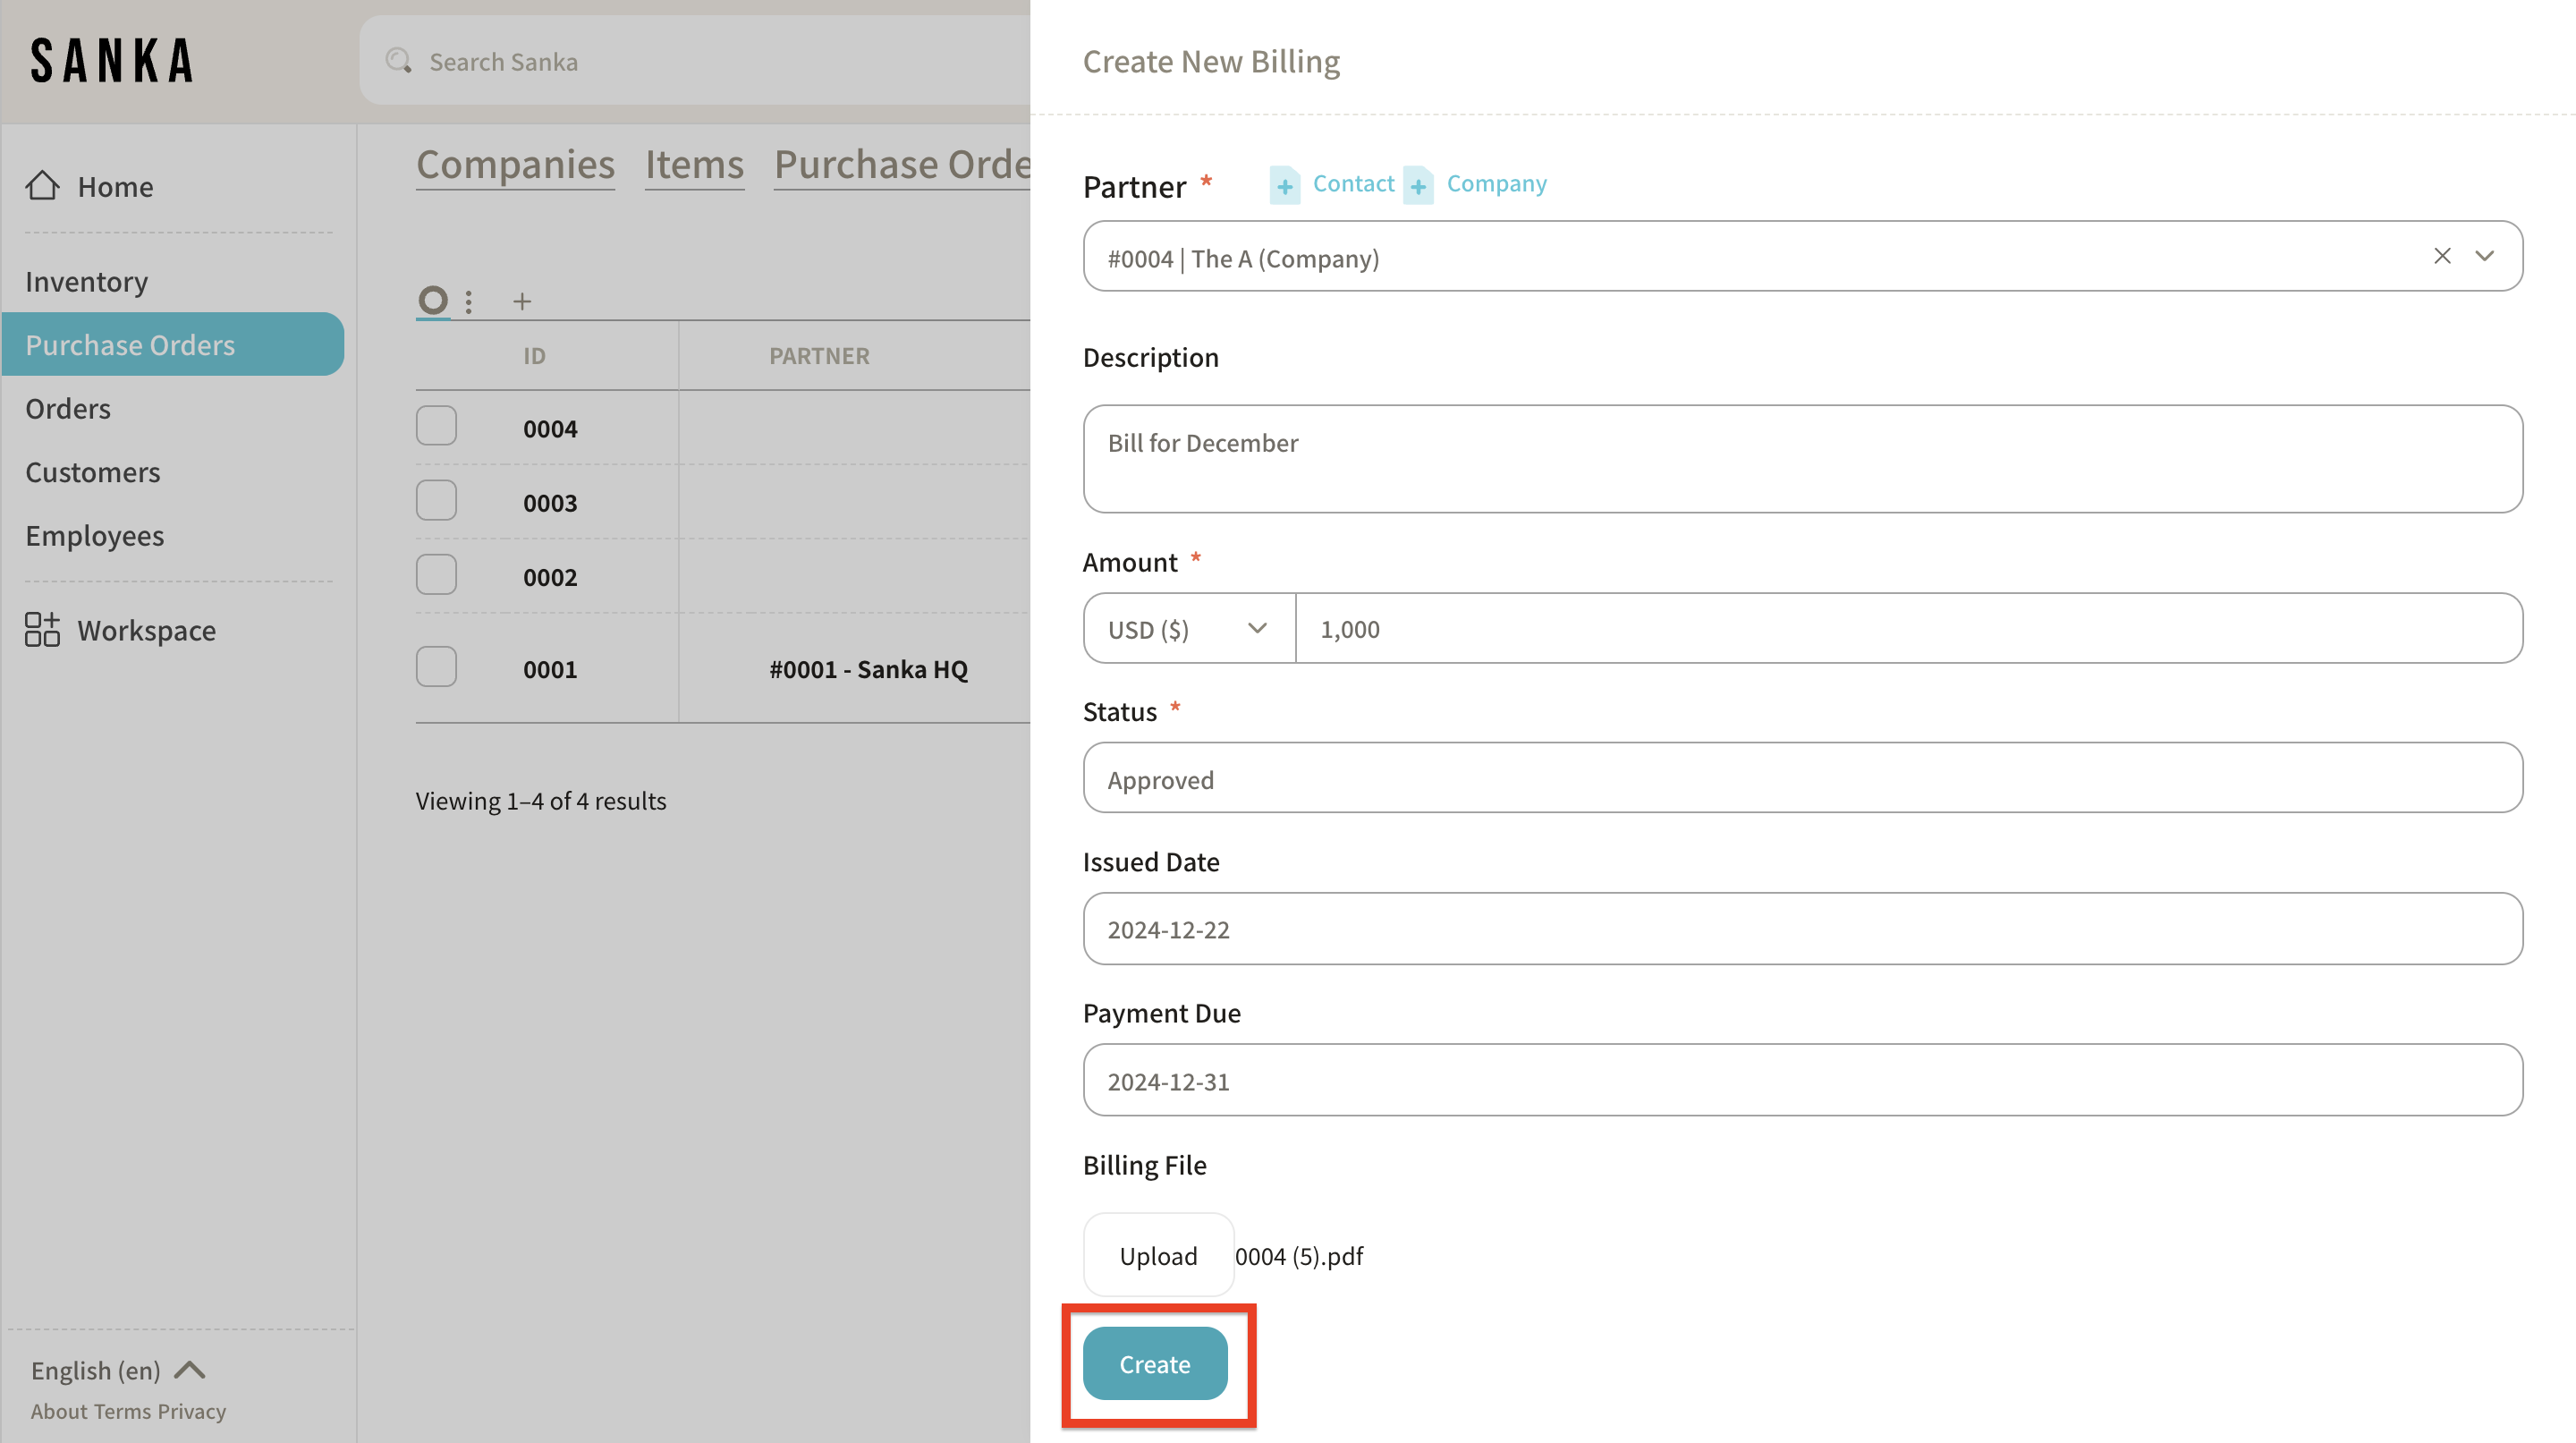
Task: Click the Payment Due date field
Action: (1802, 1080)
